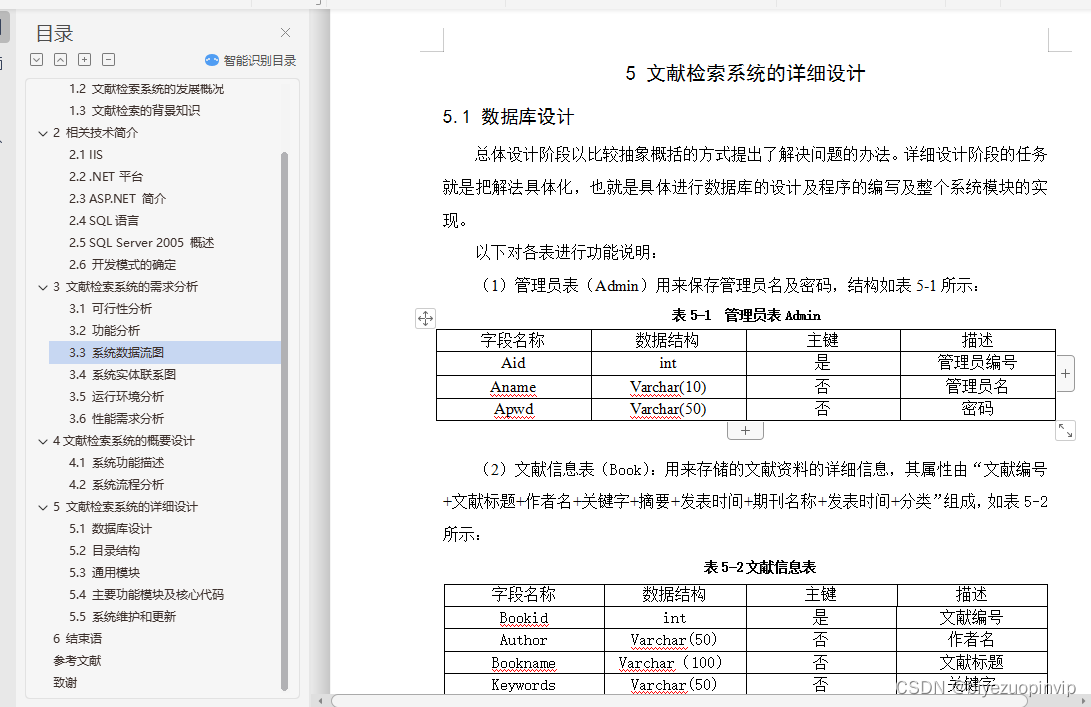Select outline entry '2 相关技术简介'
This screenshot has width=1091, height=707.
(95, 133)
